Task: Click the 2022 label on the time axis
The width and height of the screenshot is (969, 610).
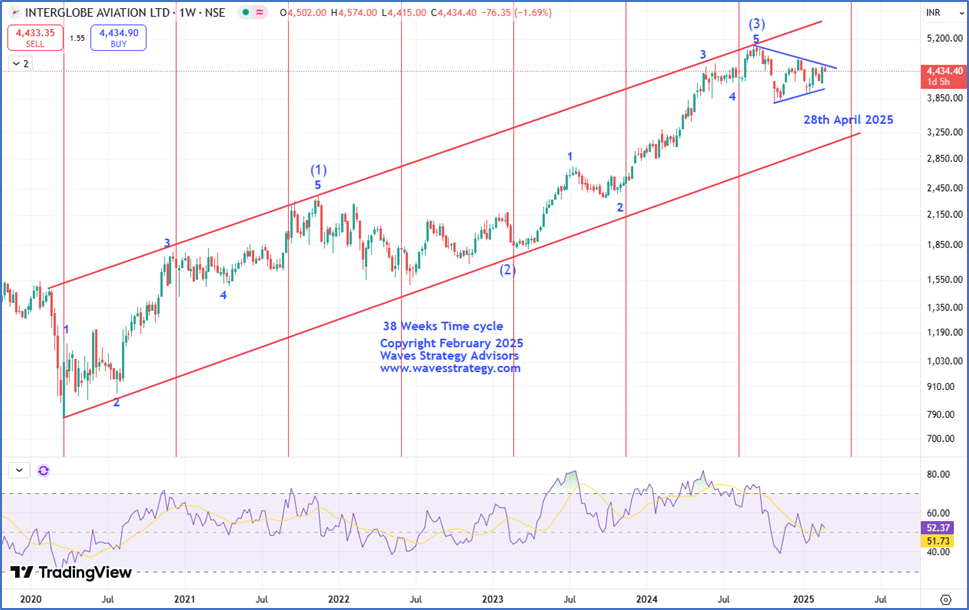Action: [339, 599]
